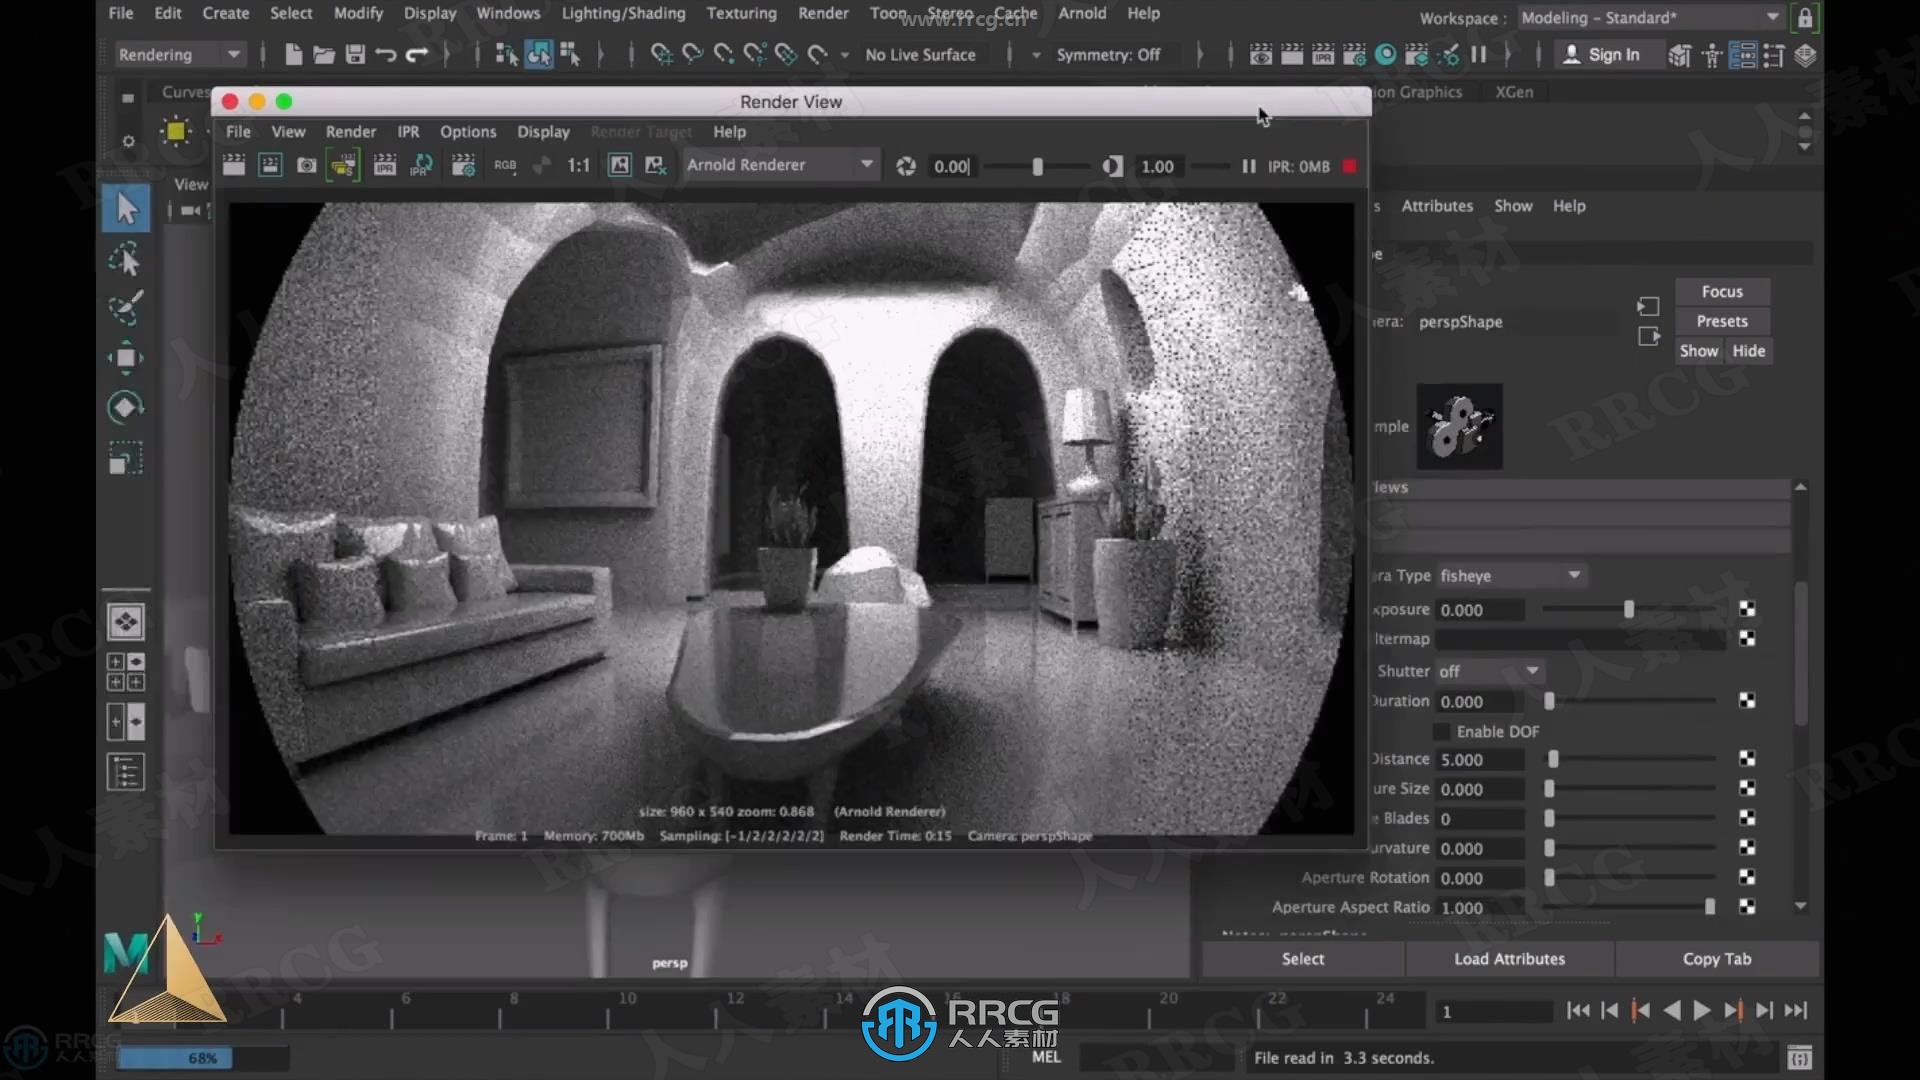Click the Select by Object Type icon
Viewport: 1920px width, 1080px height.
point(538,55)
